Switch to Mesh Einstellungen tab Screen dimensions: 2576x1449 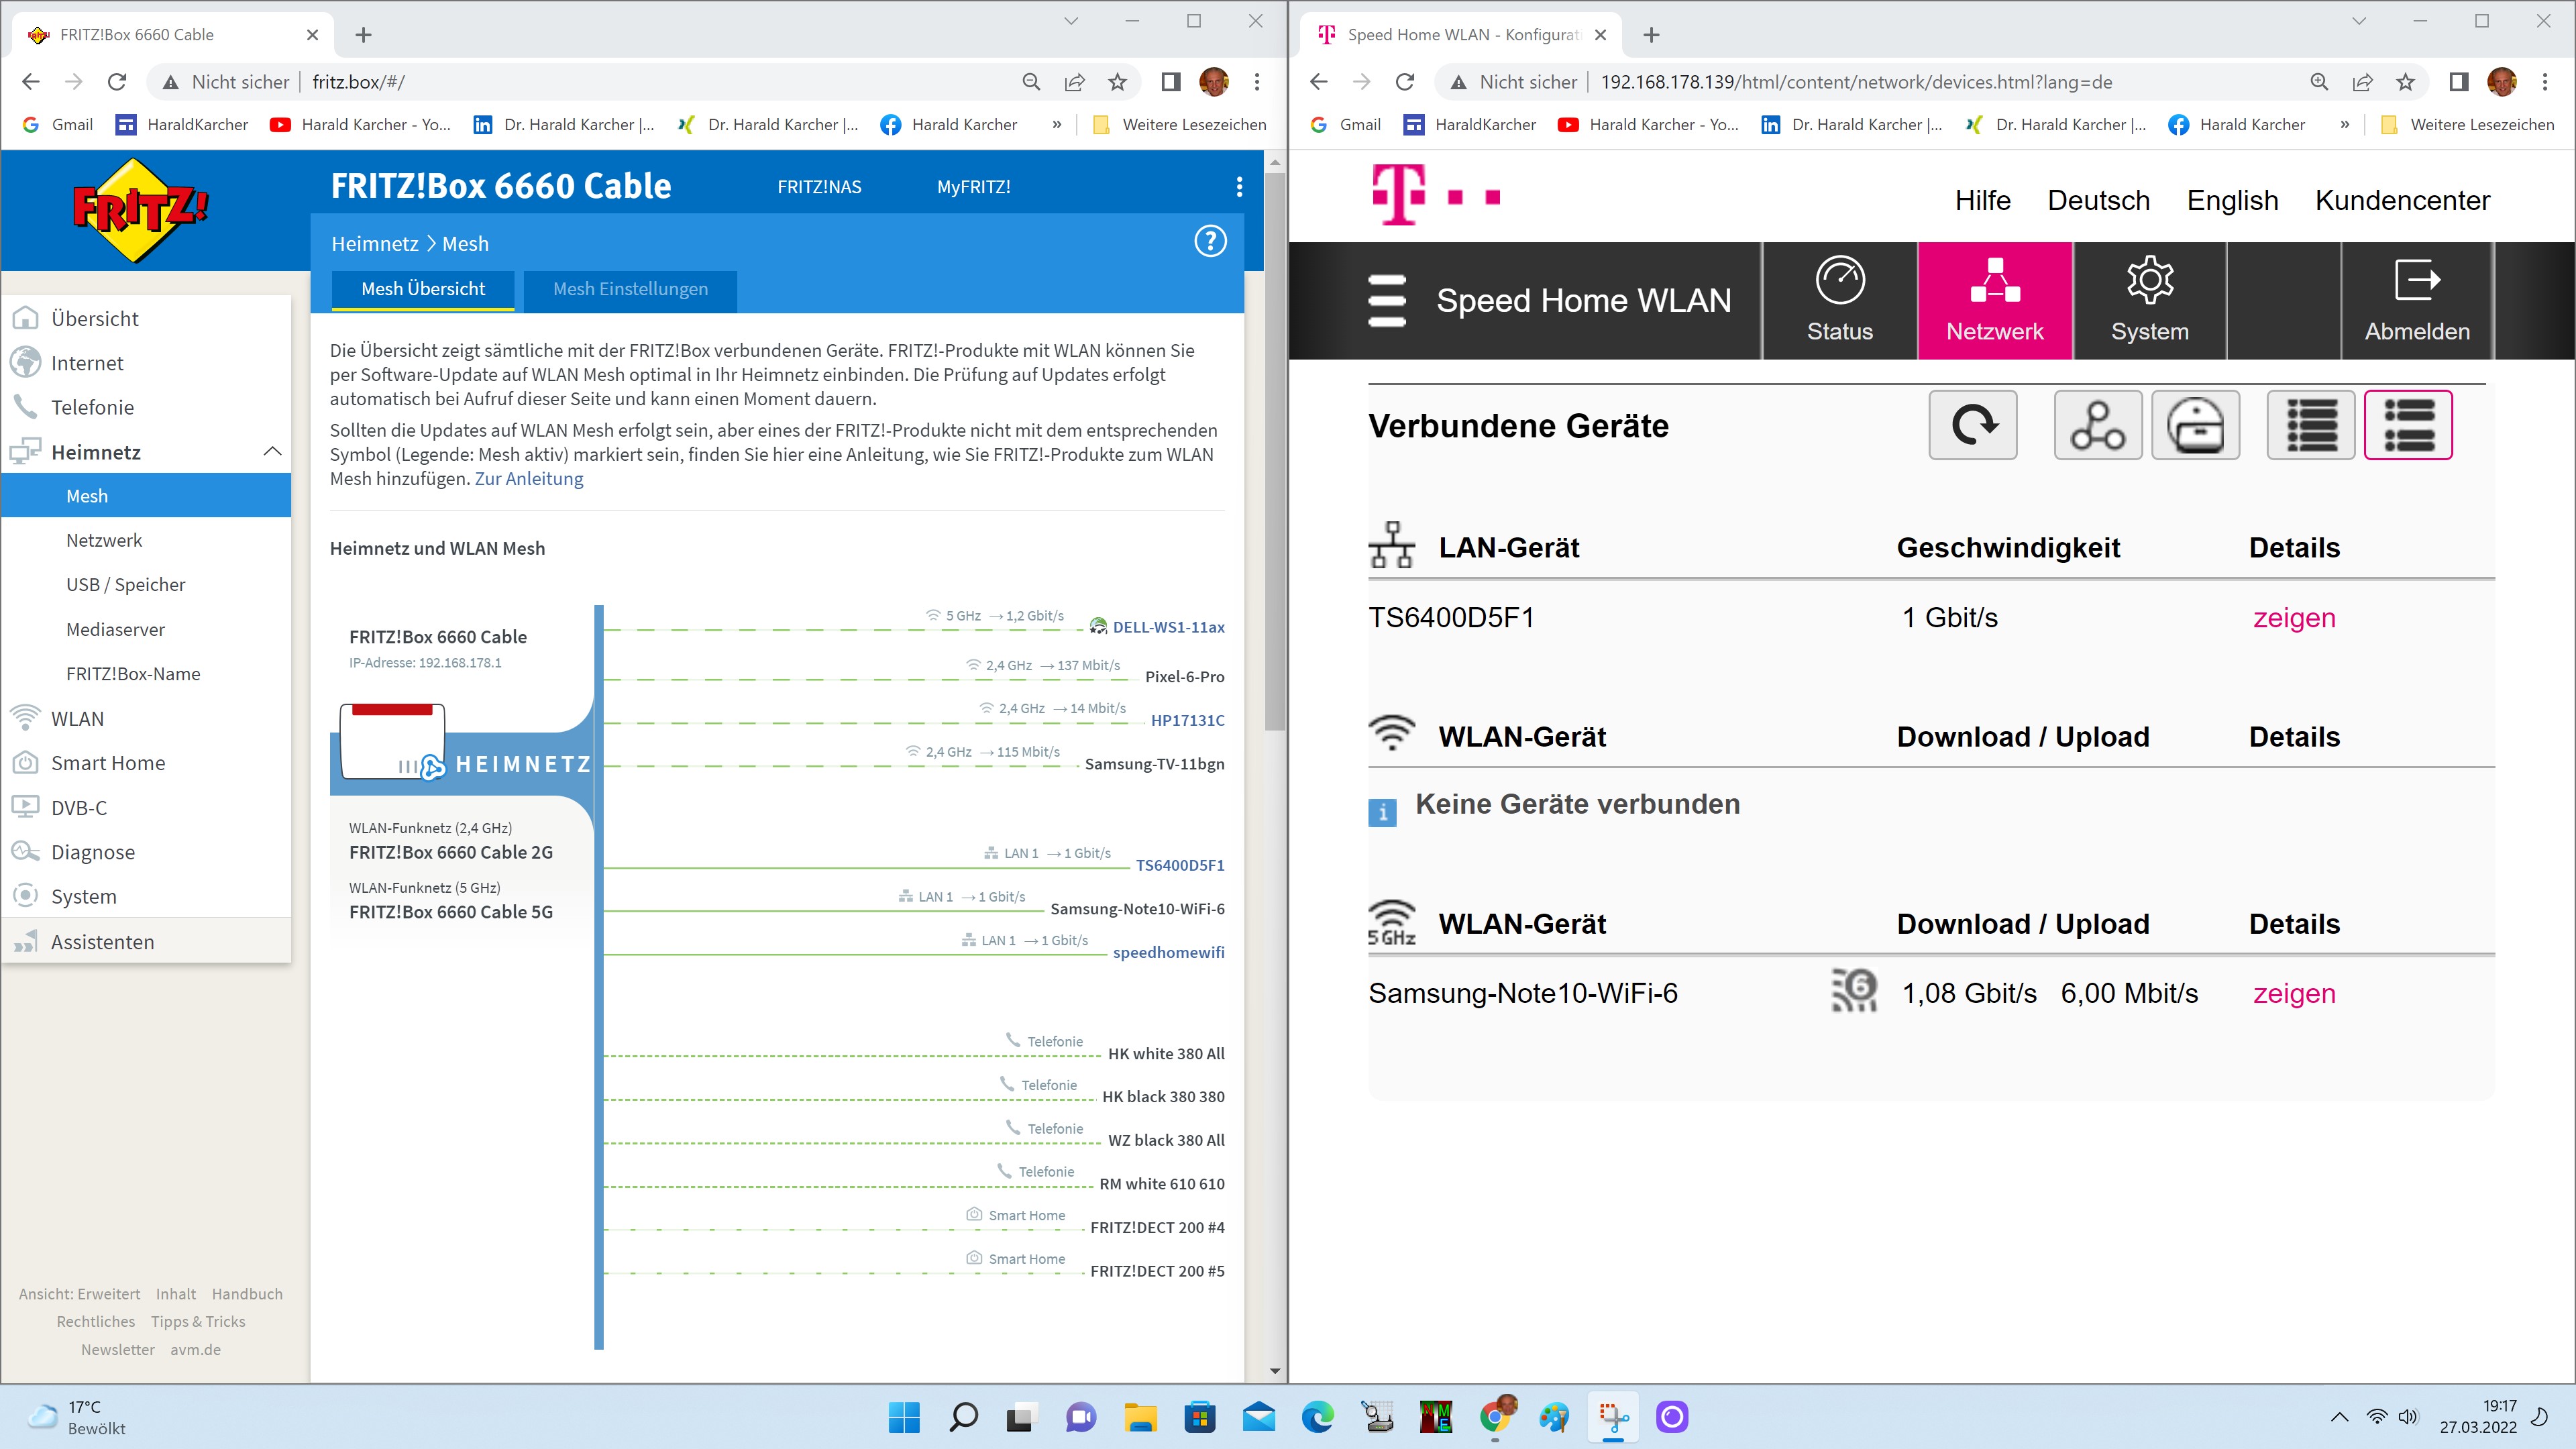coord(630,289)
